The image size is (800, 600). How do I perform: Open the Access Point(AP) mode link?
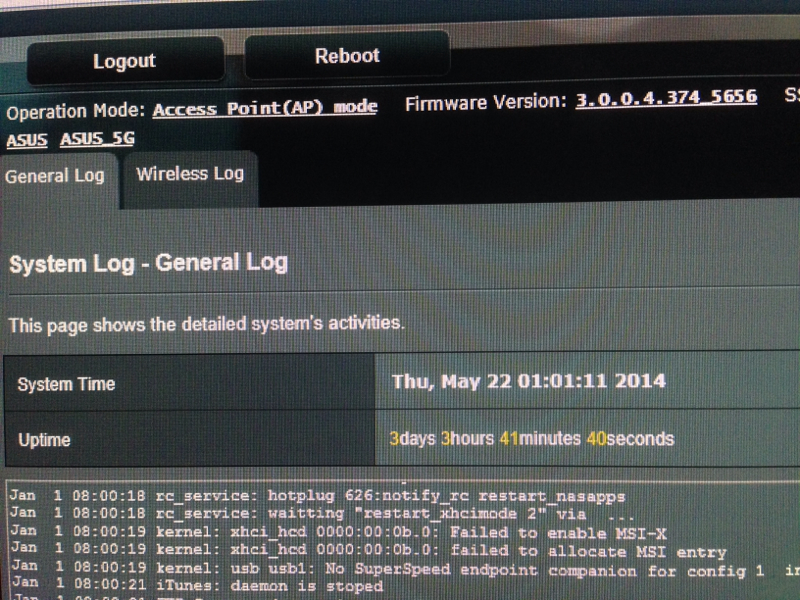click(265, 108)
